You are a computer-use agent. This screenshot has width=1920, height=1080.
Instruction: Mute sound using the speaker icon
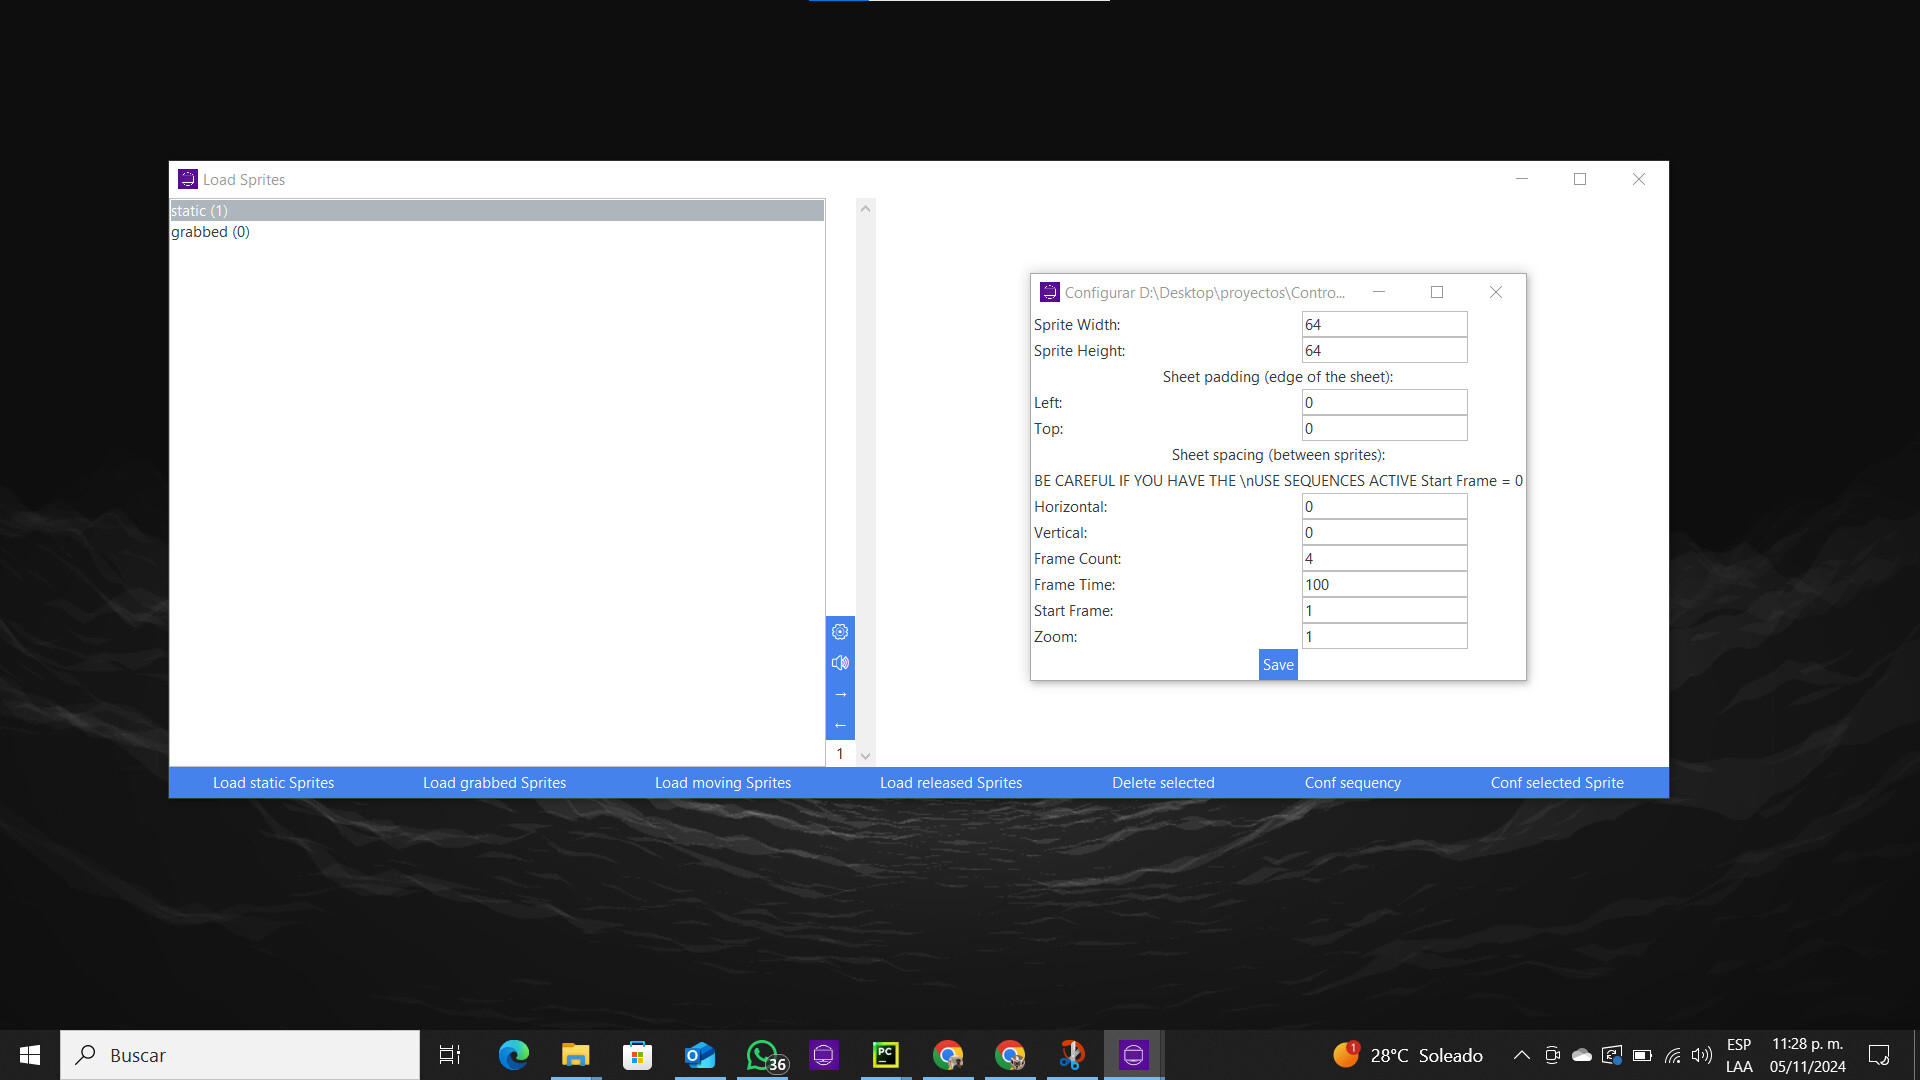(840, 662)
